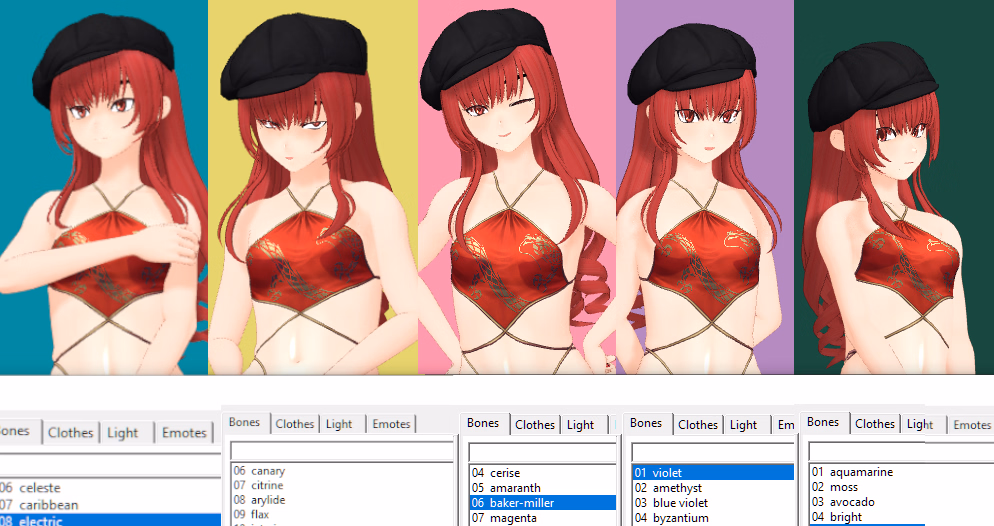This screenshot has height=526, width=994.
Task: Click the winking character preview on pink background
Action: 517,187
